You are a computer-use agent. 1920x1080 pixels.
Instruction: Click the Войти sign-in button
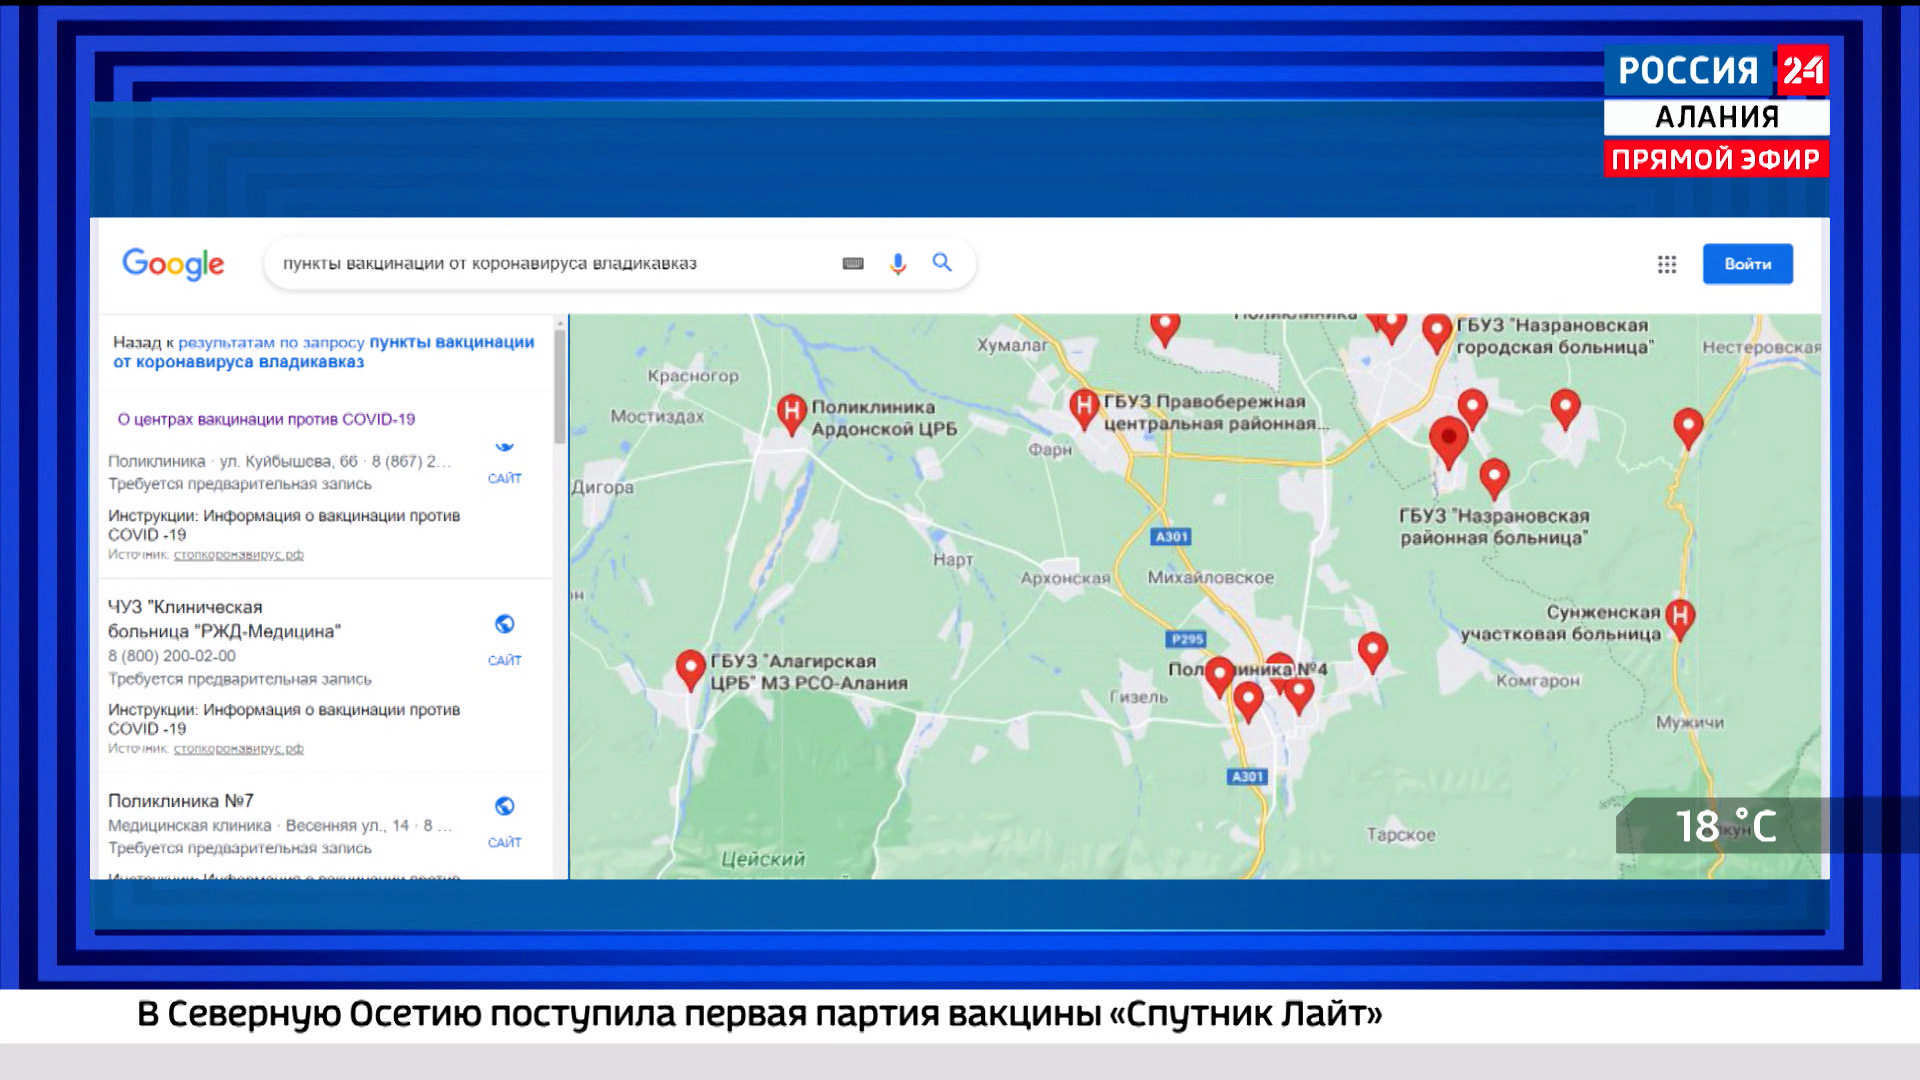coord(1748,264)
